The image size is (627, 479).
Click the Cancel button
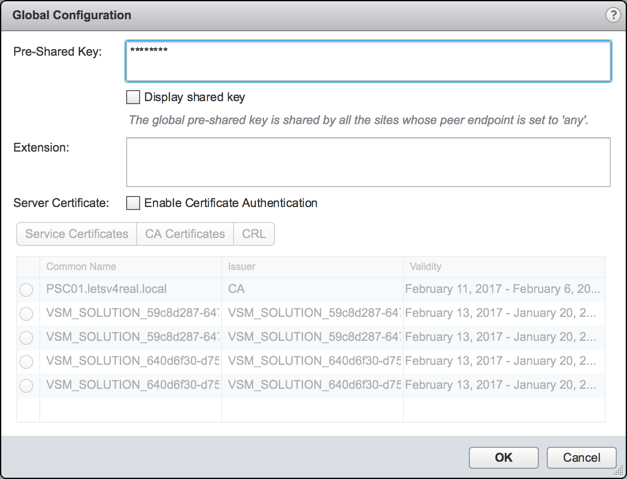click(581, 457)
